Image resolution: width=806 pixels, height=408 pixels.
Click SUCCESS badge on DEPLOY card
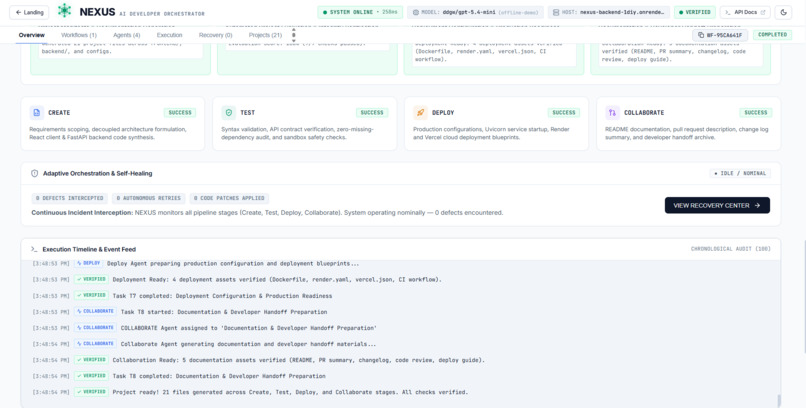pos(564,113)
